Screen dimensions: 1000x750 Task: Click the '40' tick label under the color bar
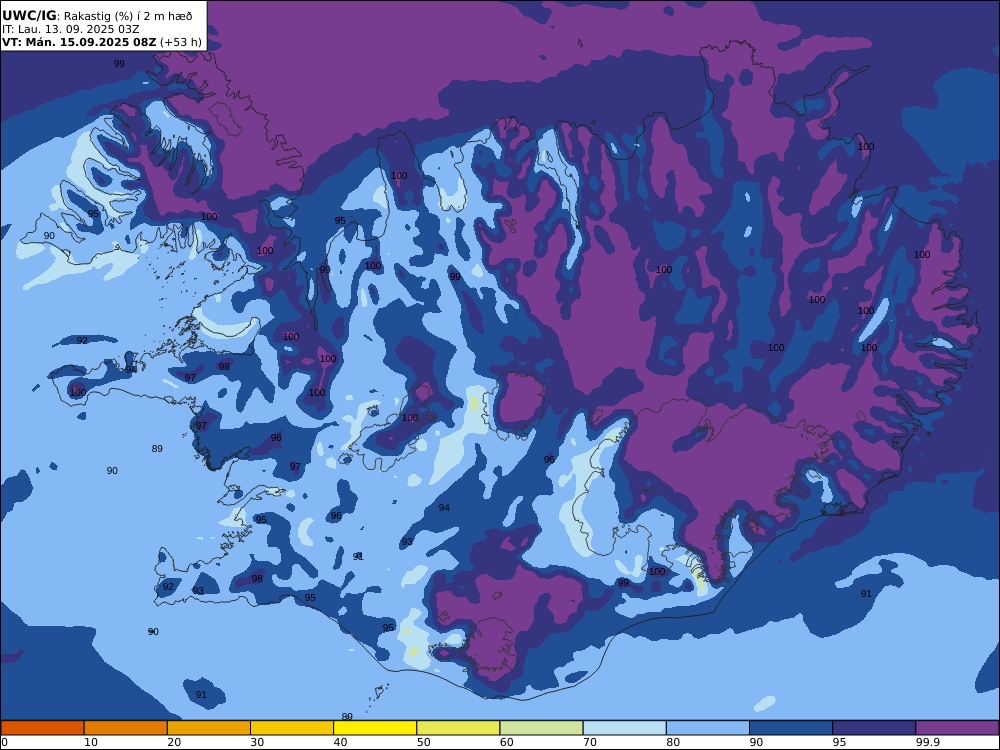(341, 742)
